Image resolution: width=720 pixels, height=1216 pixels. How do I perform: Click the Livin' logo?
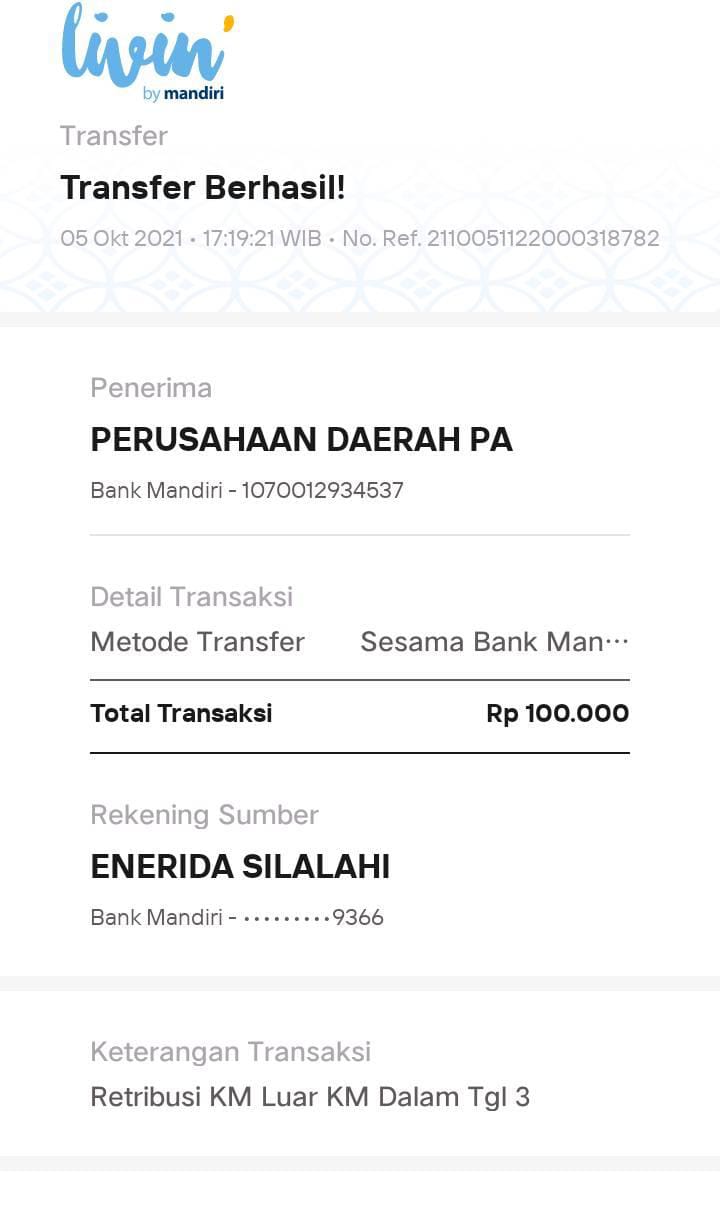(x=145, y=45)
